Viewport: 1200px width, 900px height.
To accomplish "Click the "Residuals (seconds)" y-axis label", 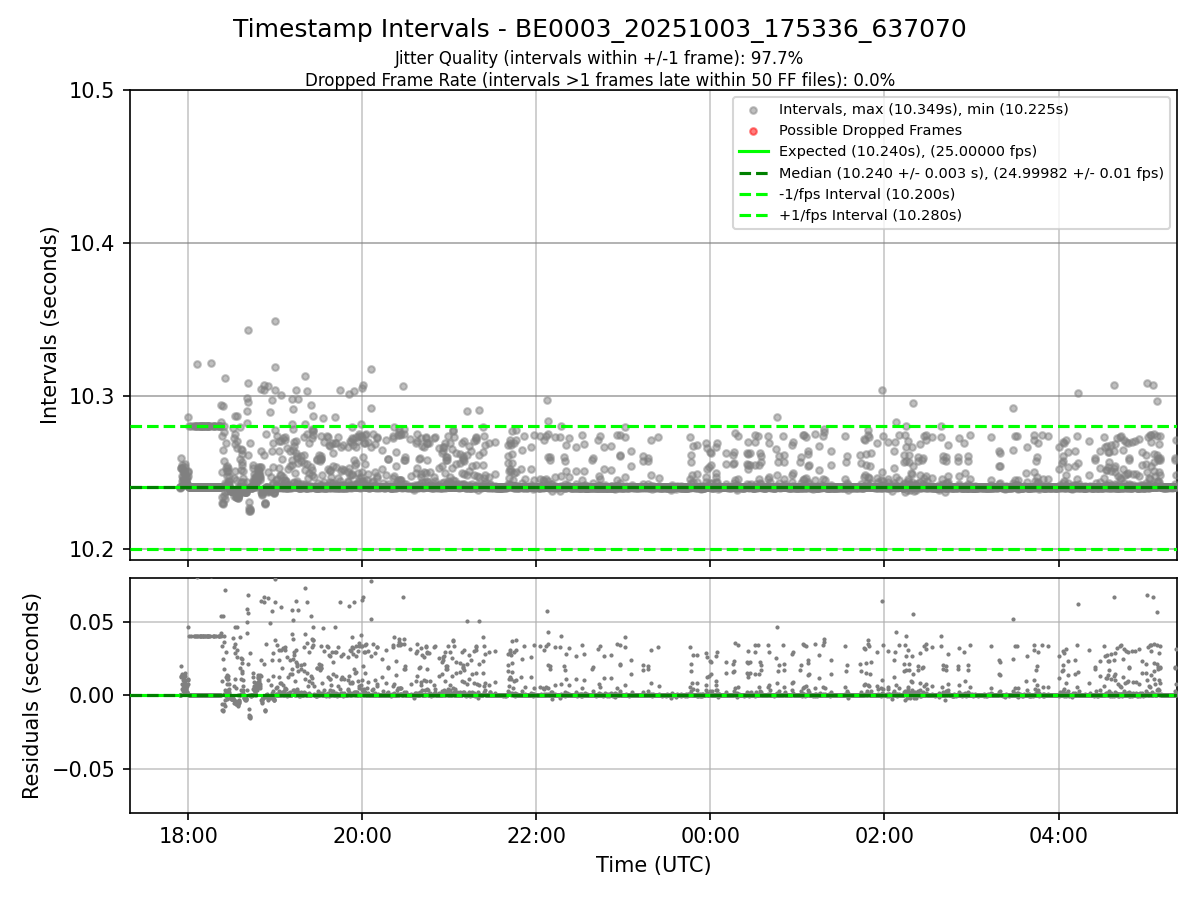I will pyautogui.click(x=31, y=696).
